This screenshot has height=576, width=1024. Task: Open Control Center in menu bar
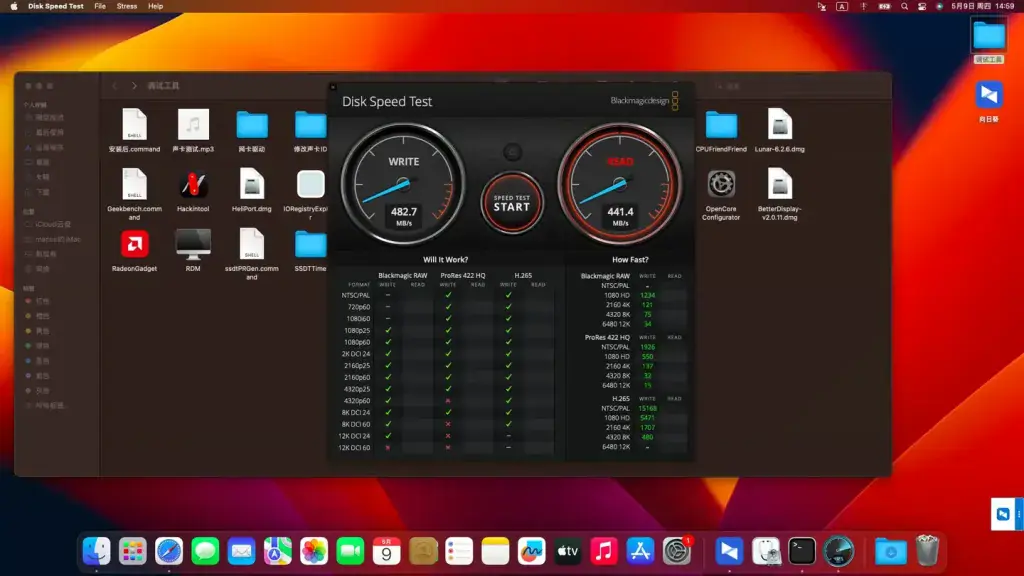922,6
